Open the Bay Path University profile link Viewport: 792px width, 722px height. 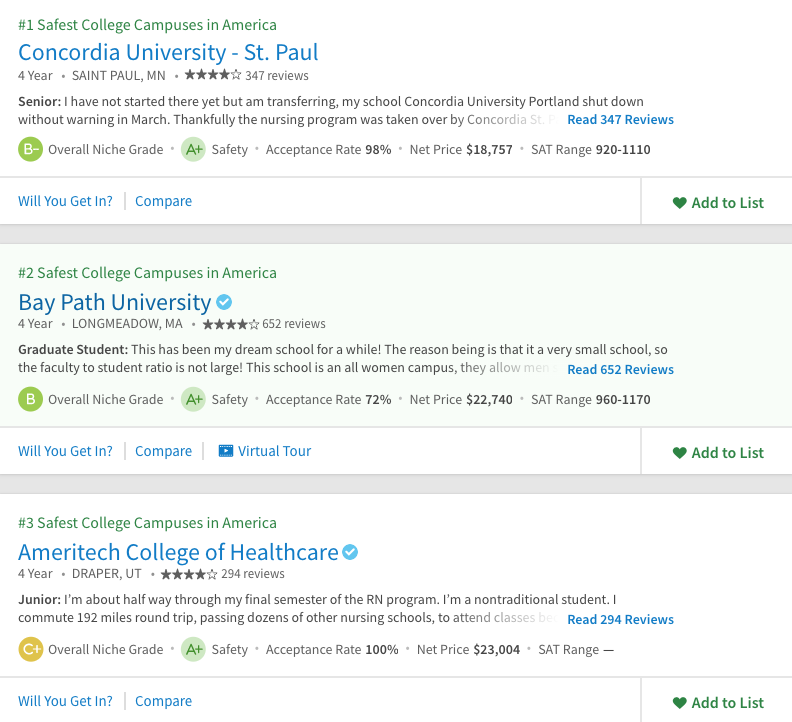[114, 302]
